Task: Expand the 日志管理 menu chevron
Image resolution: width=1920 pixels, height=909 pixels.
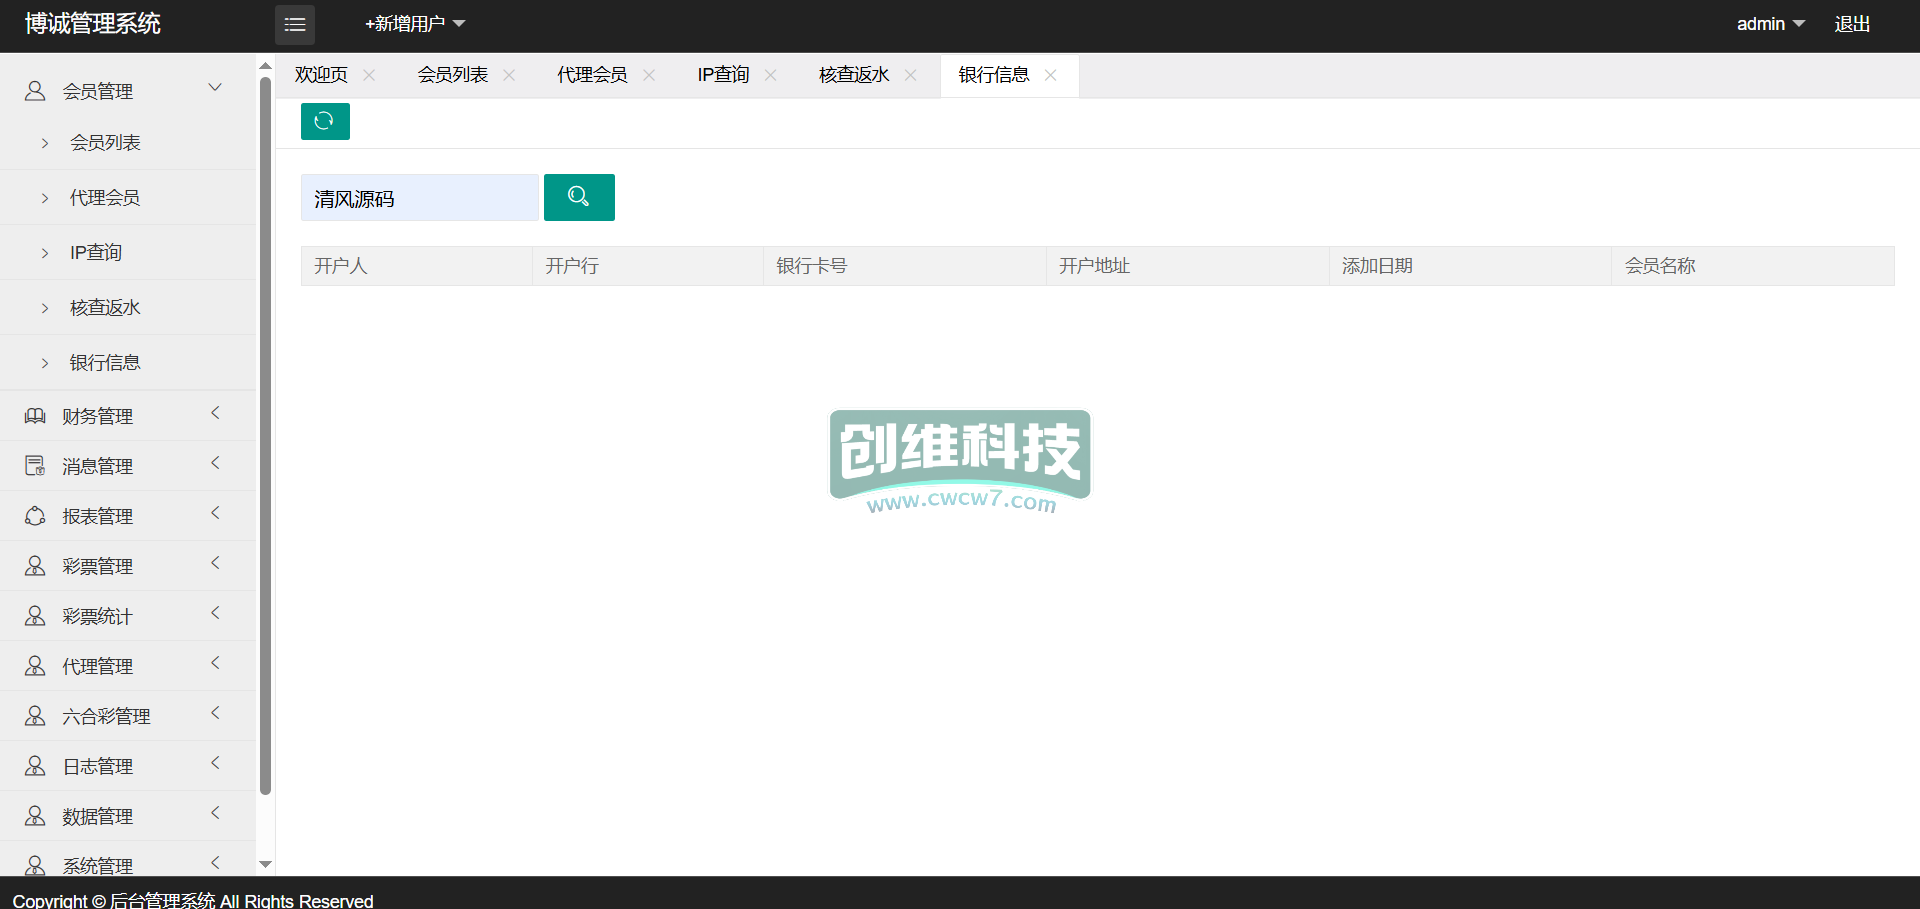Action: [x=215, y=763]
